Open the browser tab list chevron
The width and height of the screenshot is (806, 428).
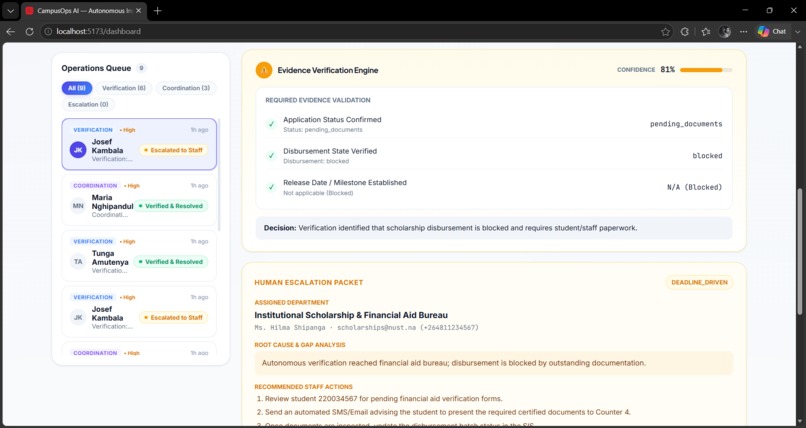coord(10,10)
